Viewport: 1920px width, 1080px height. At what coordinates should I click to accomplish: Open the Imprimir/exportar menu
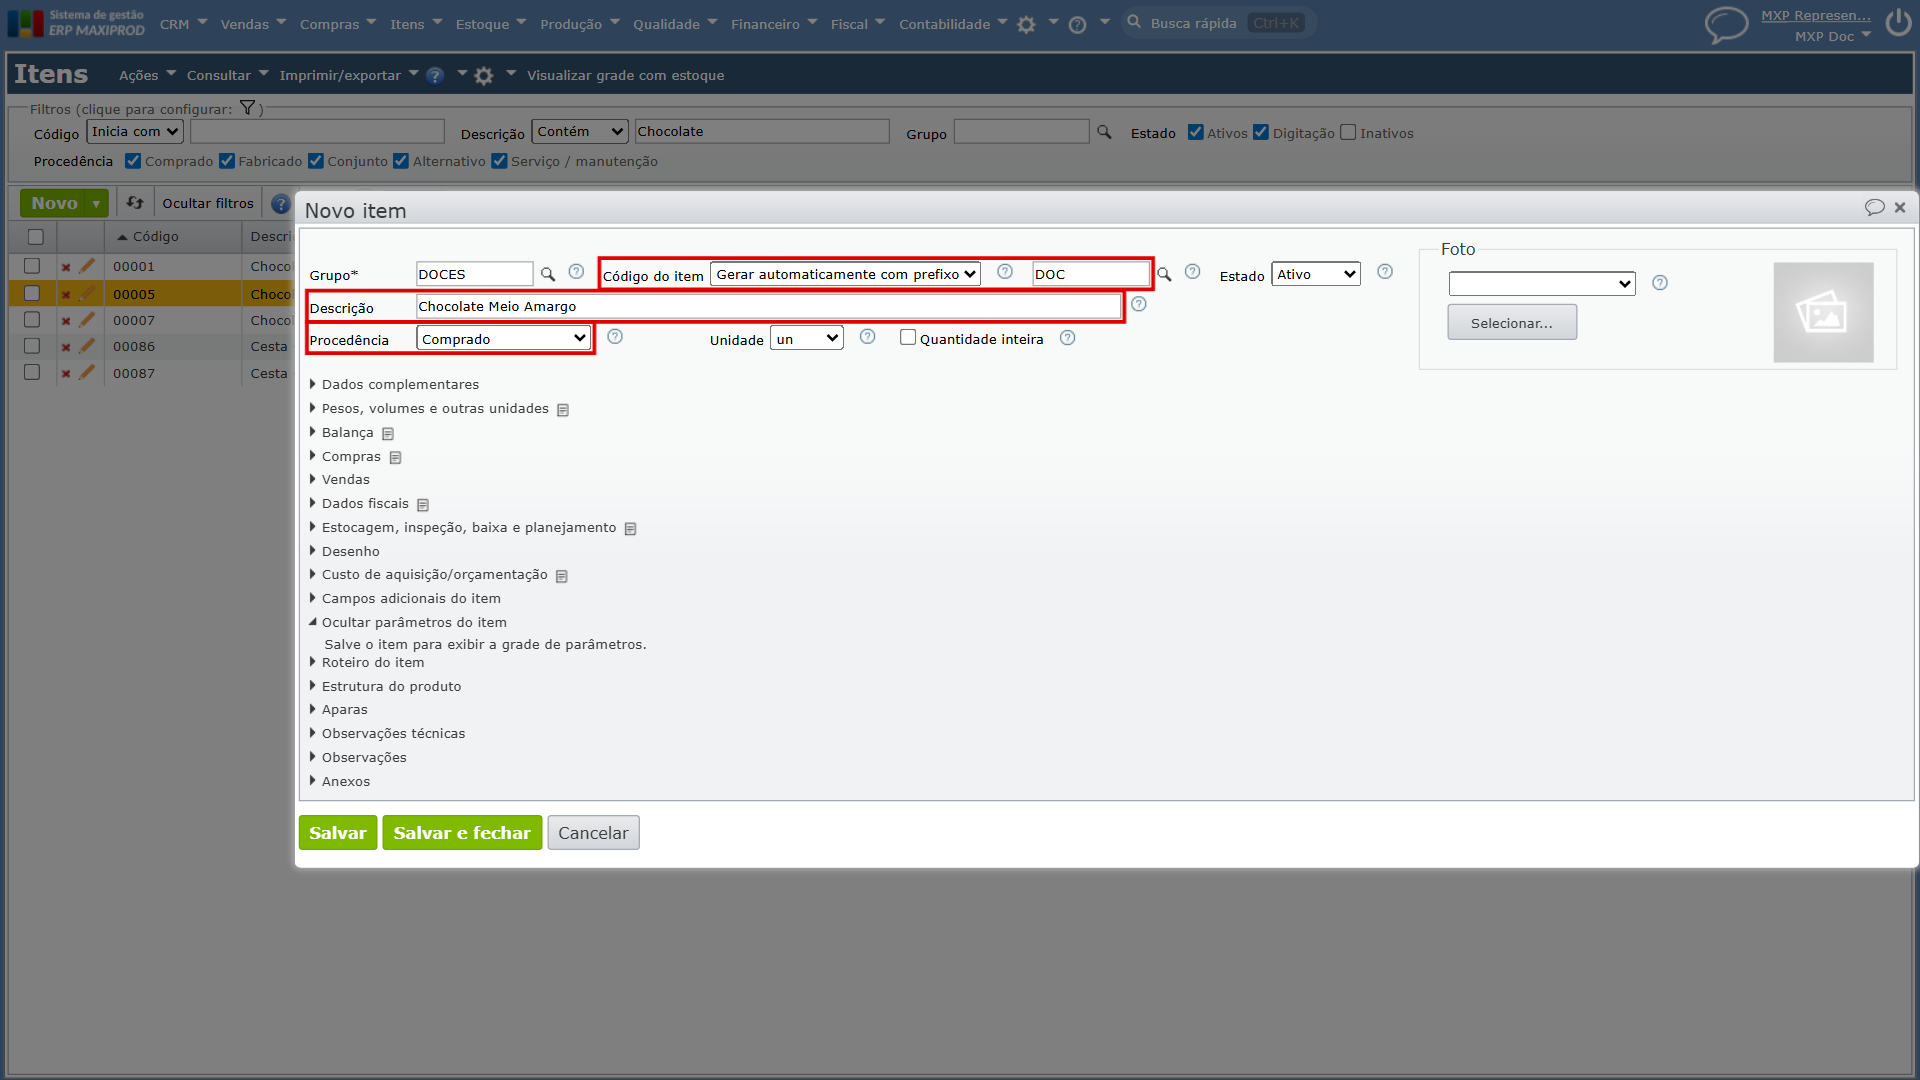[348, 75]
